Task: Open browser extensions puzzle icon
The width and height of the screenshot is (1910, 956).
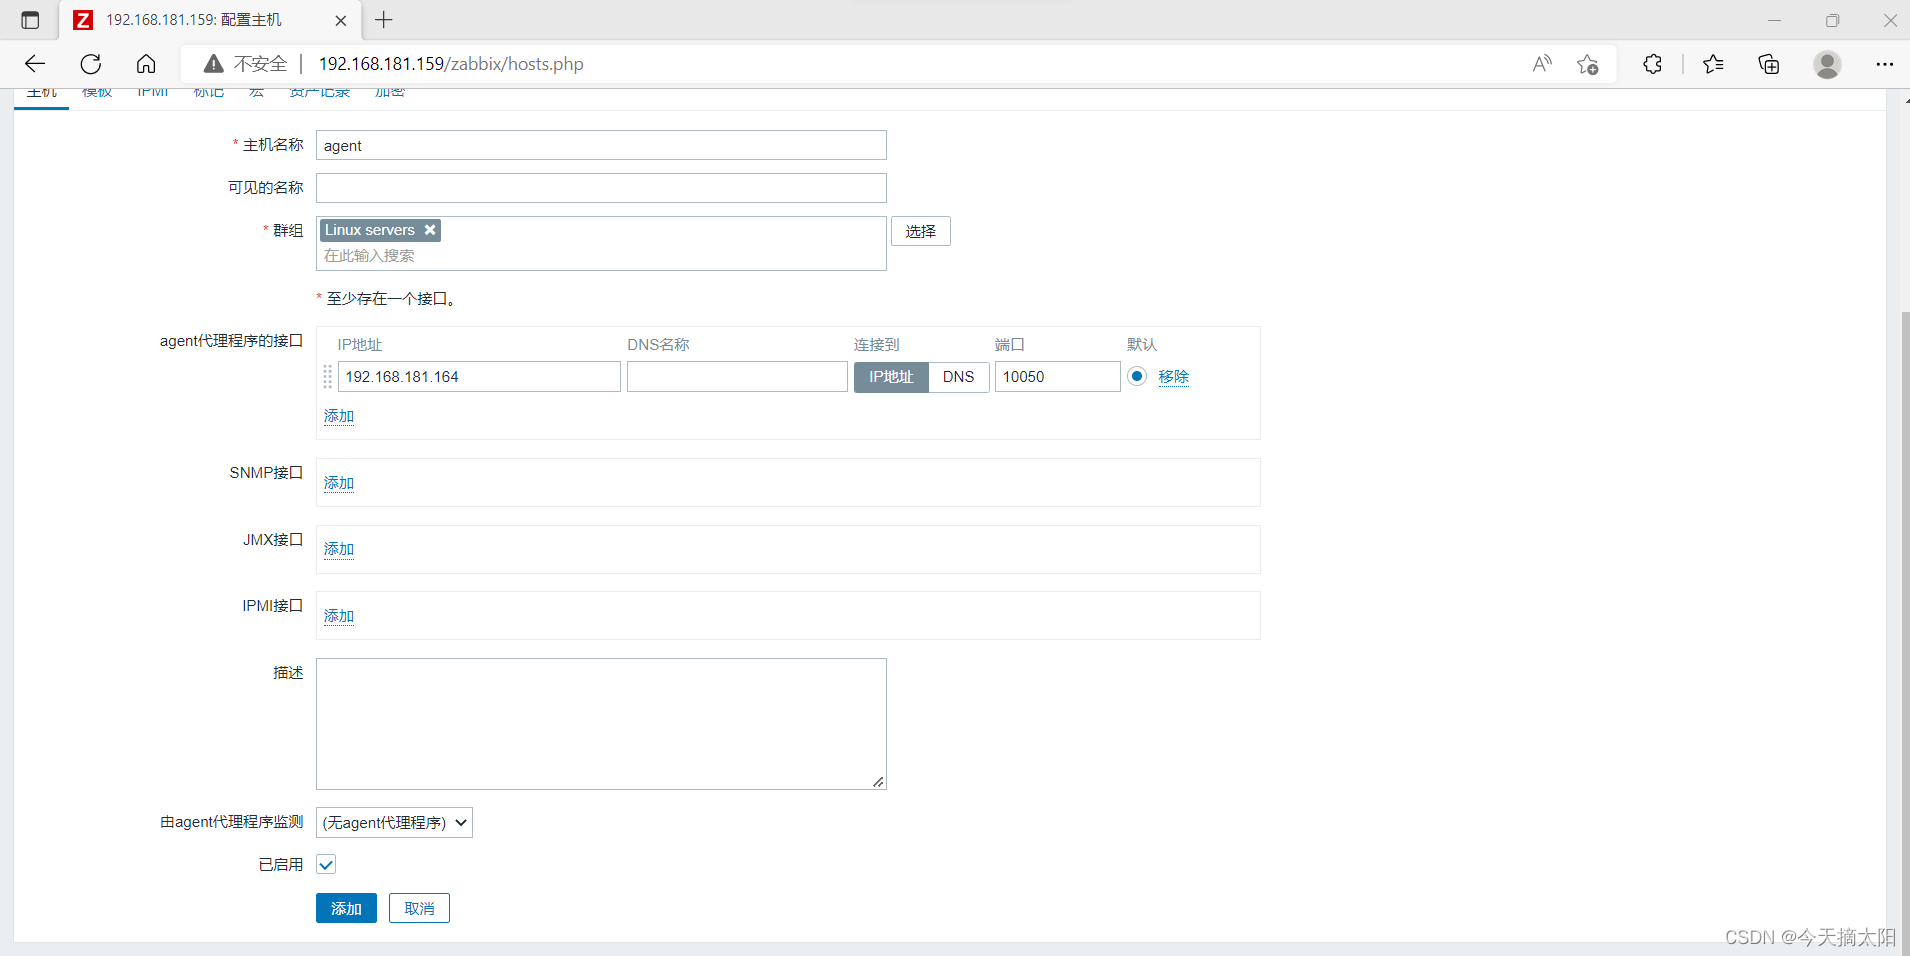Action: [x=1652, y=64]
